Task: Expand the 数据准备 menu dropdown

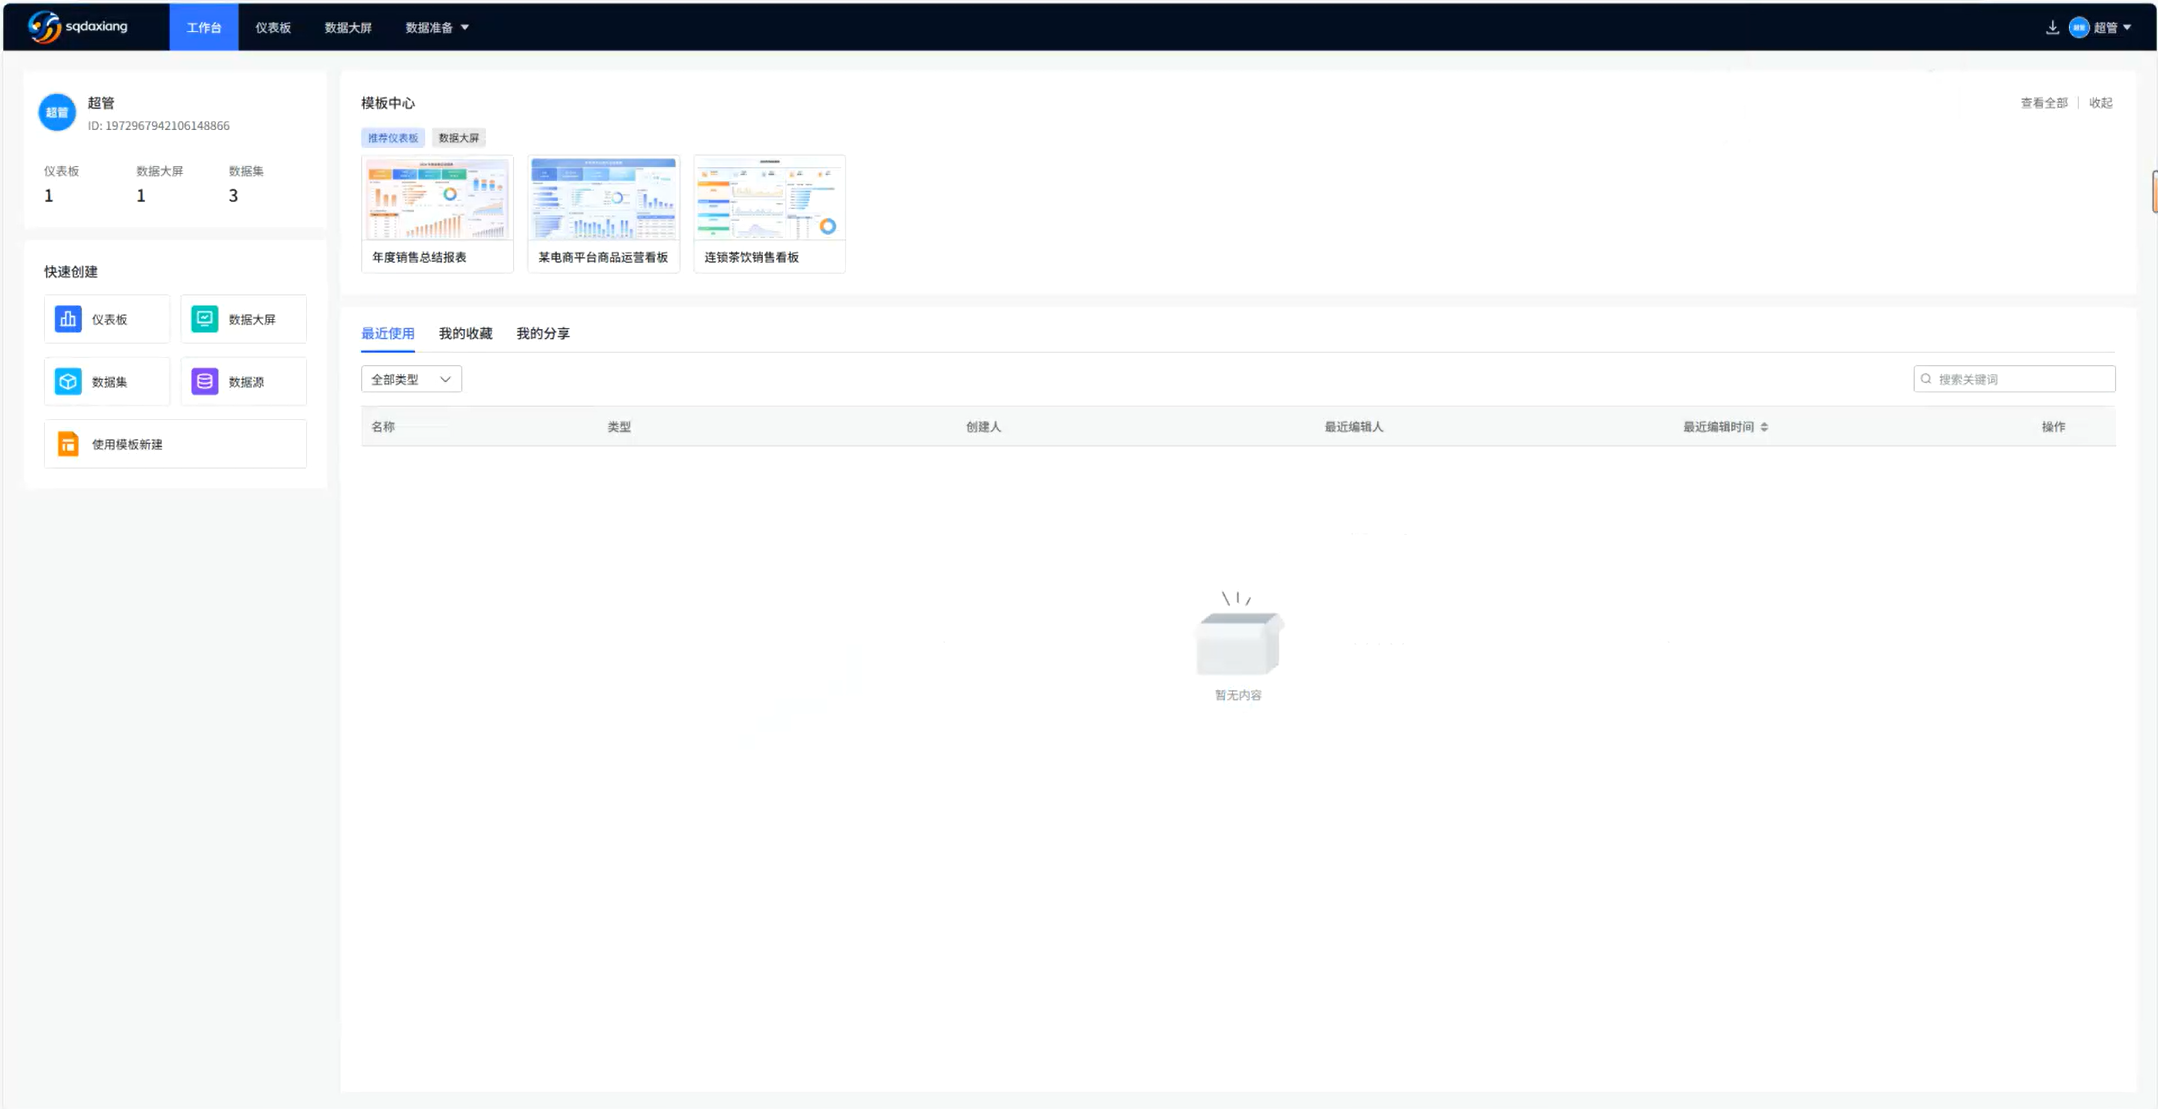Action: pos(437,28)
